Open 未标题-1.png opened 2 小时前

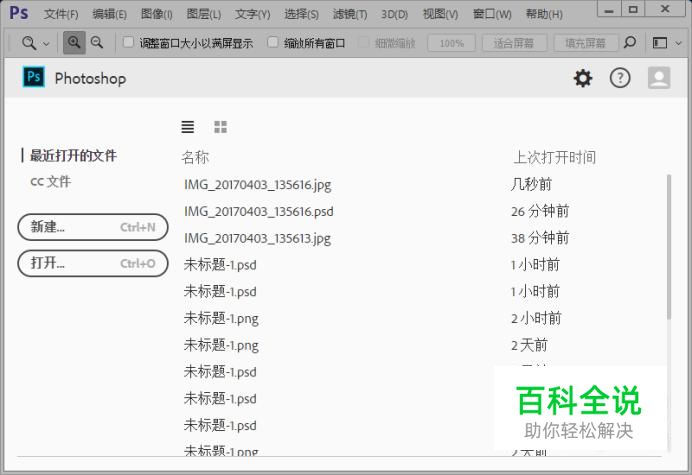point(221,318)
